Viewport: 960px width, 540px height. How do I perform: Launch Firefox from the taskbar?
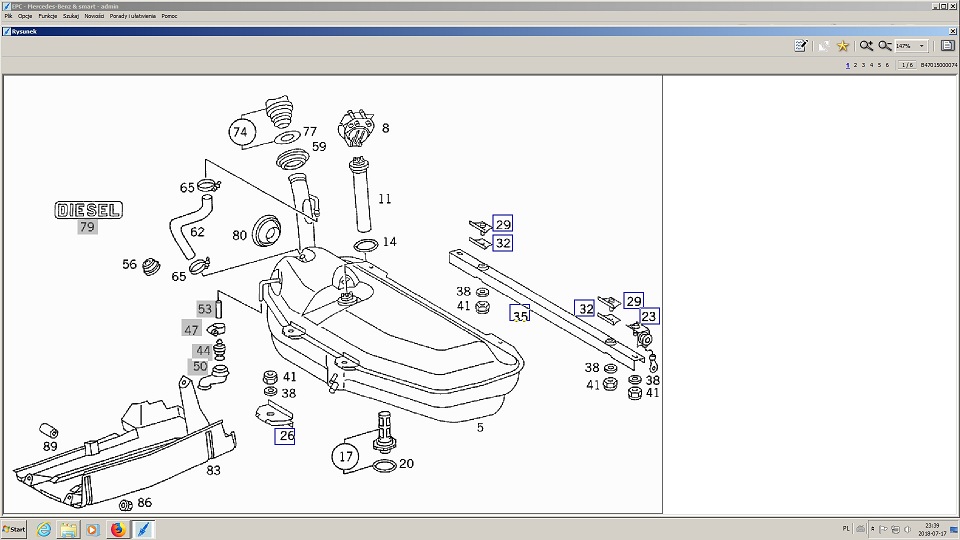tap(118, 529)
